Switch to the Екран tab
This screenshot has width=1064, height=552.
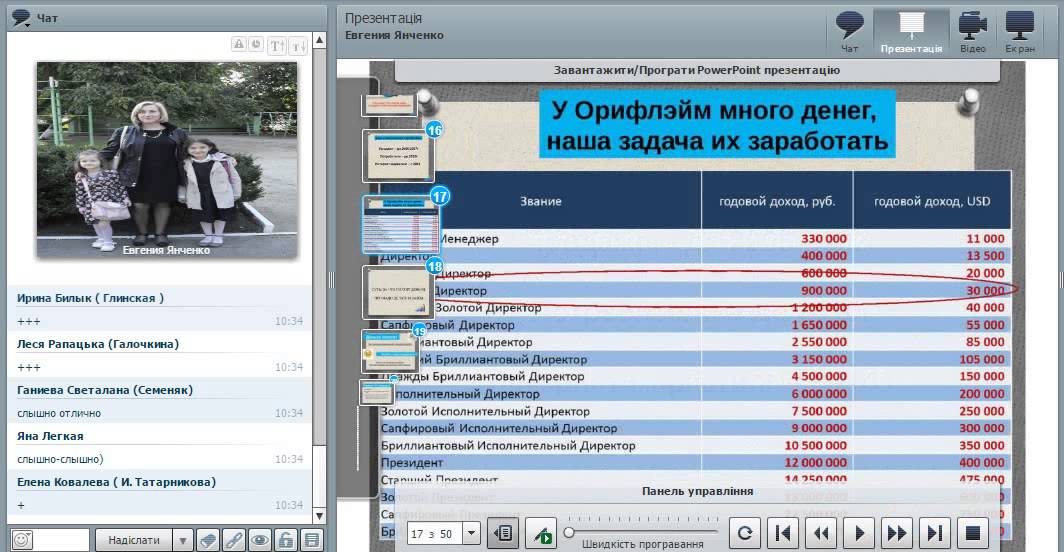pyautogui.click(x=1020, y=32)
